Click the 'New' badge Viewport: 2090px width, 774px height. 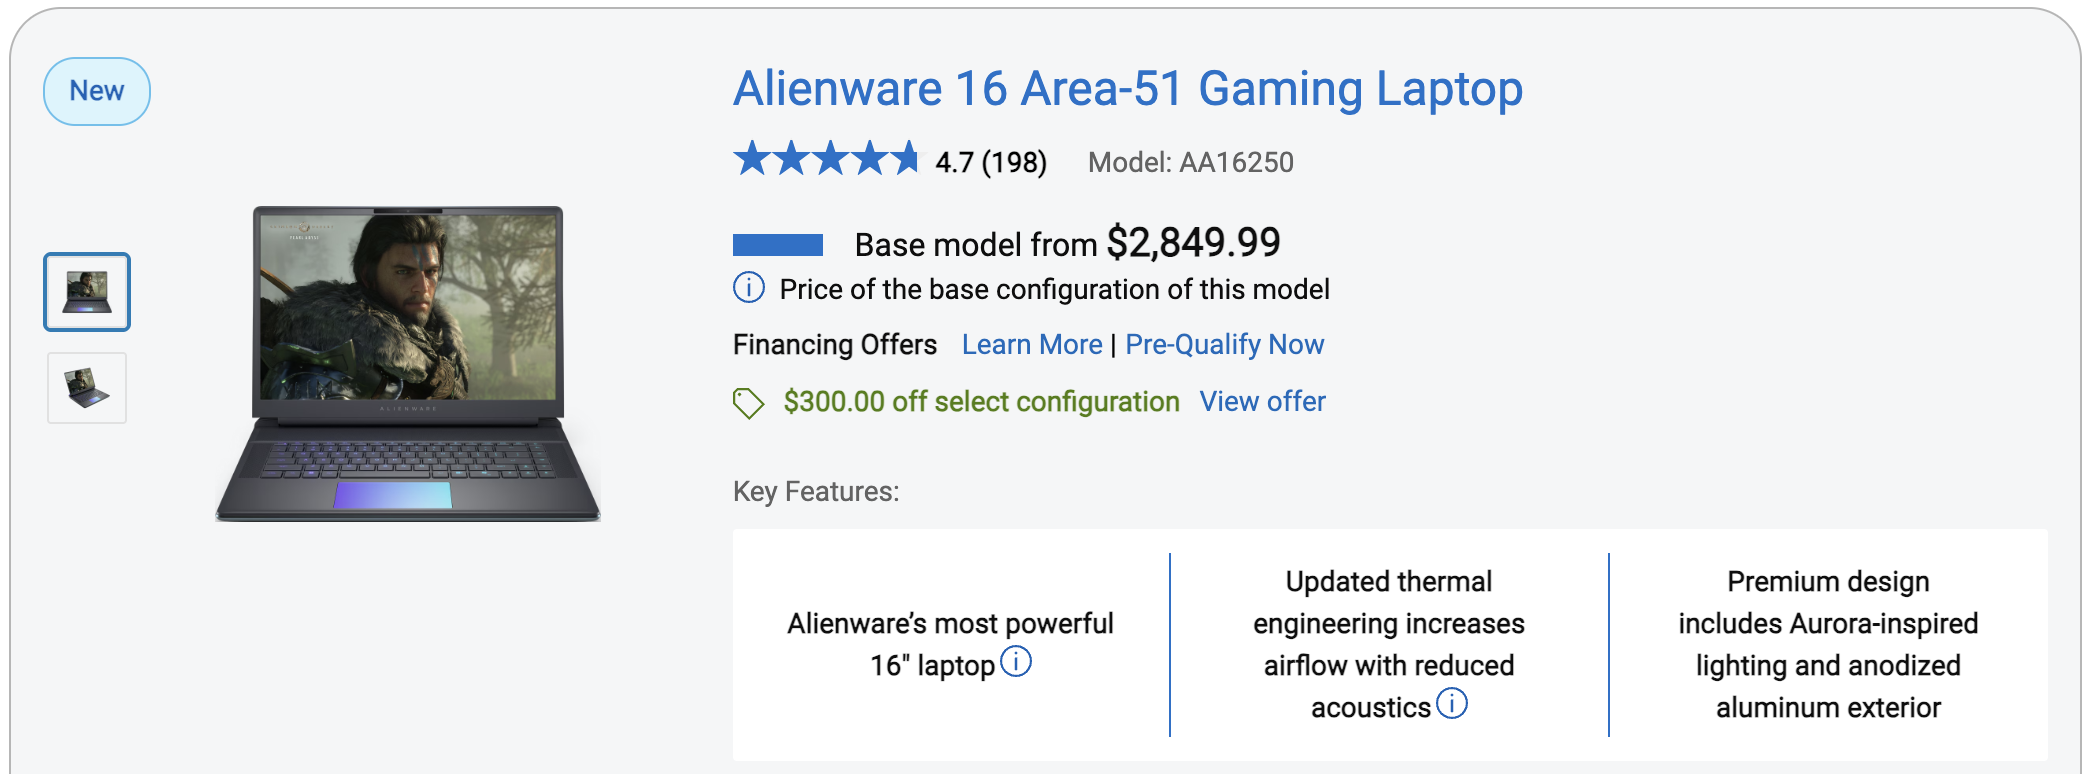click(97, 91)
